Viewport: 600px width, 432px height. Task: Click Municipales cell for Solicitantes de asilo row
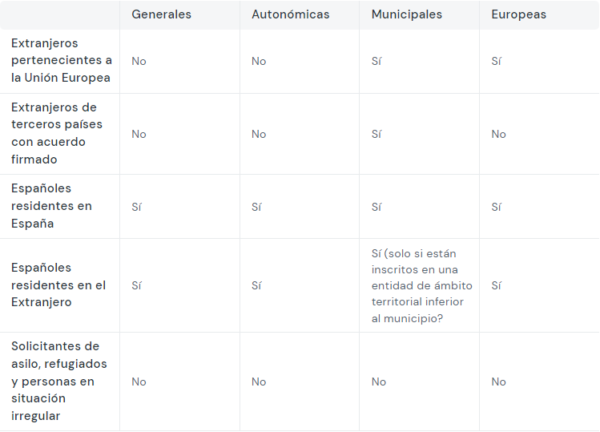379,381
